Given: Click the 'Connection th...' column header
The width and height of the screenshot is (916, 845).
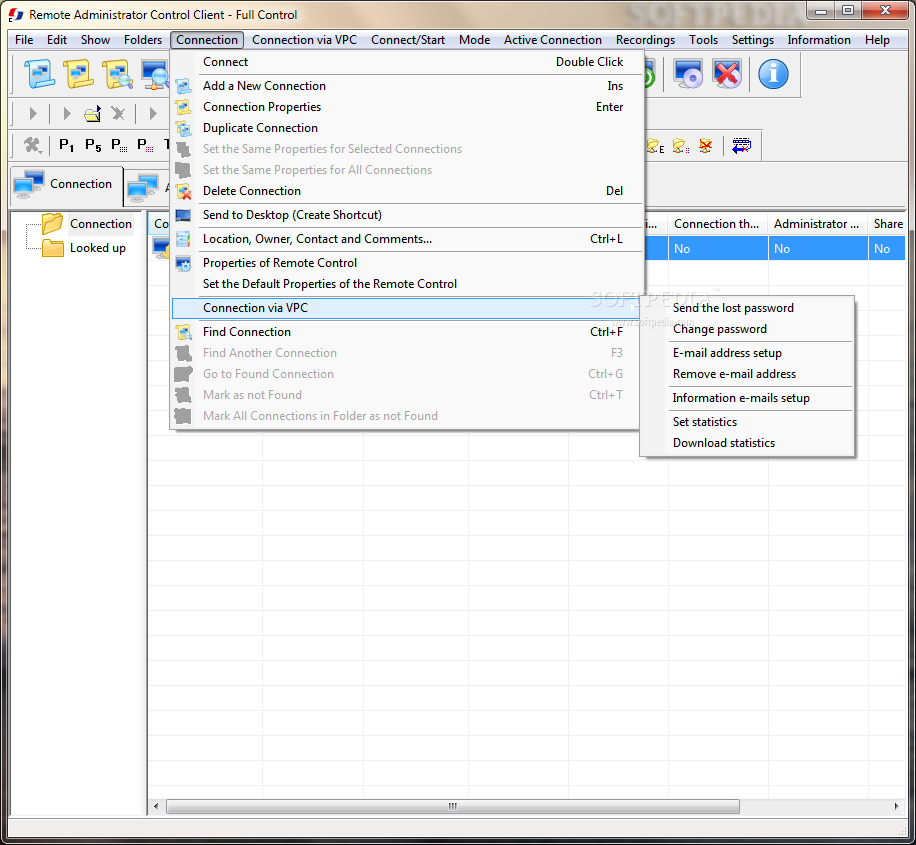Looking at the screenshot, I should [x=718, y=224].
